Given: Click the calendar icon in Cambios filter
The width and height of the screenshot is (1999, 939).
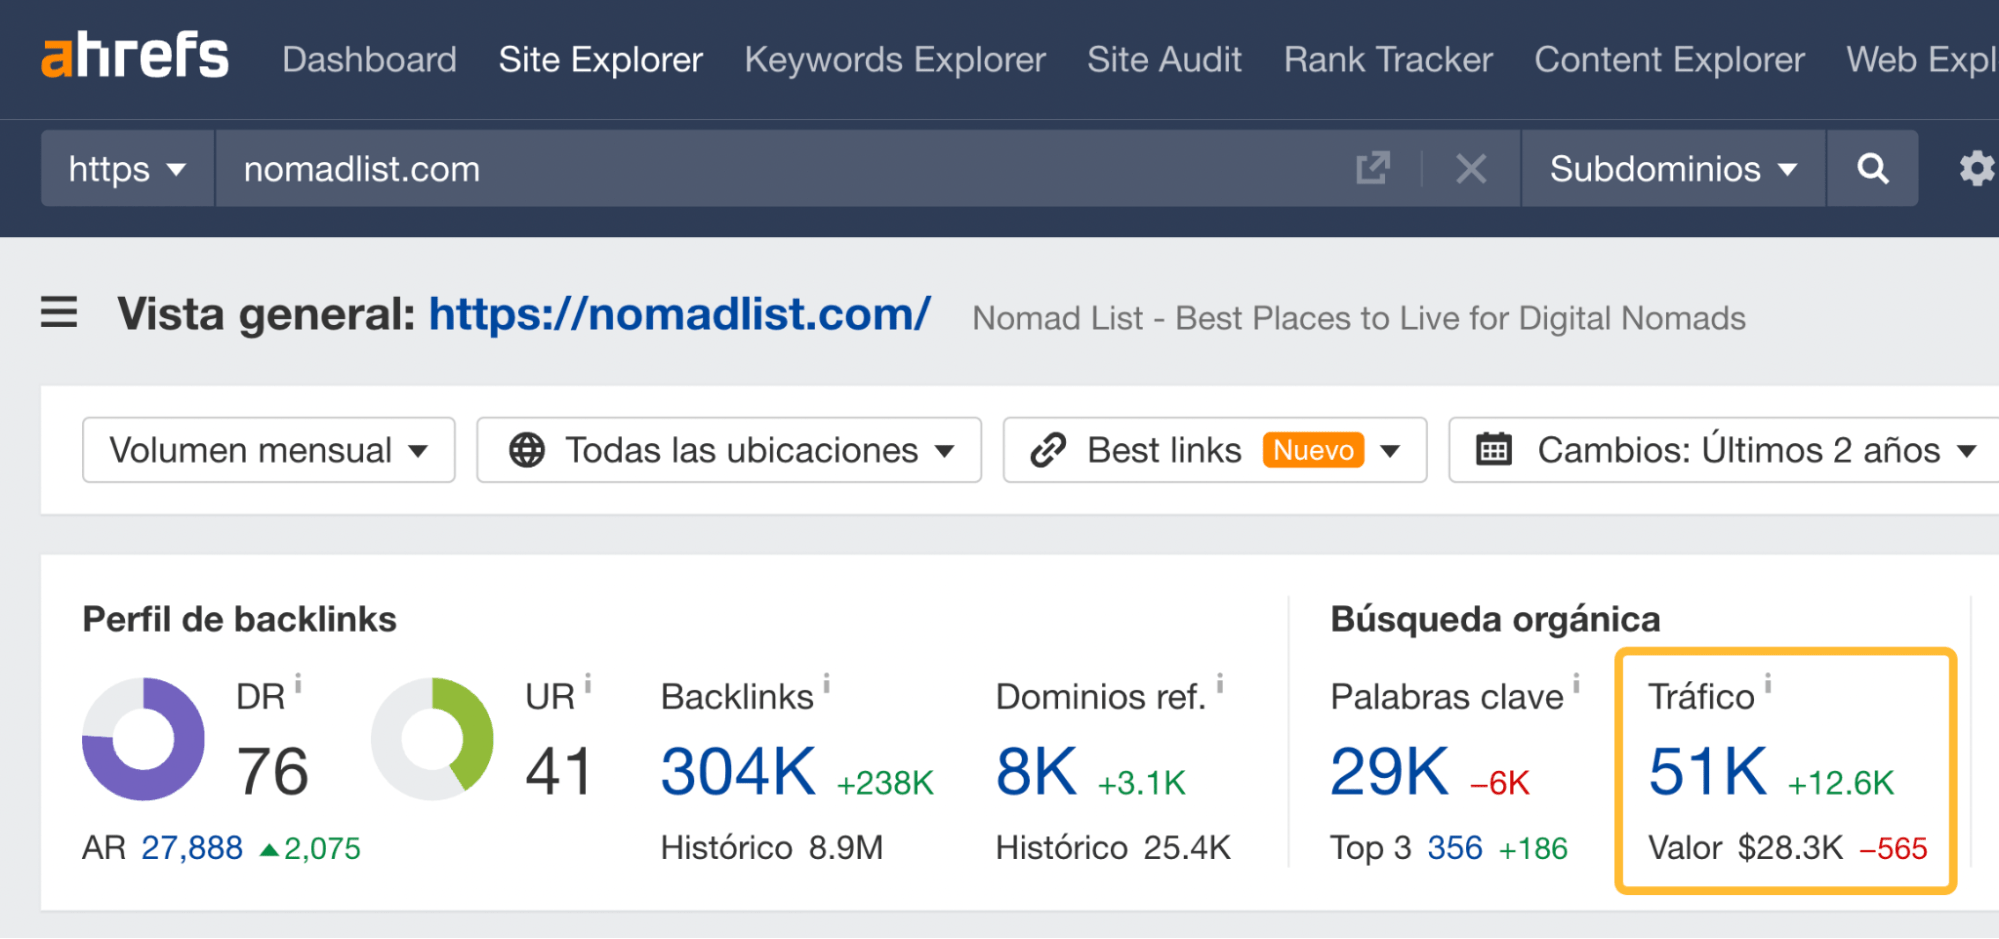Looking at the screenshot, I should point(1492,450).
